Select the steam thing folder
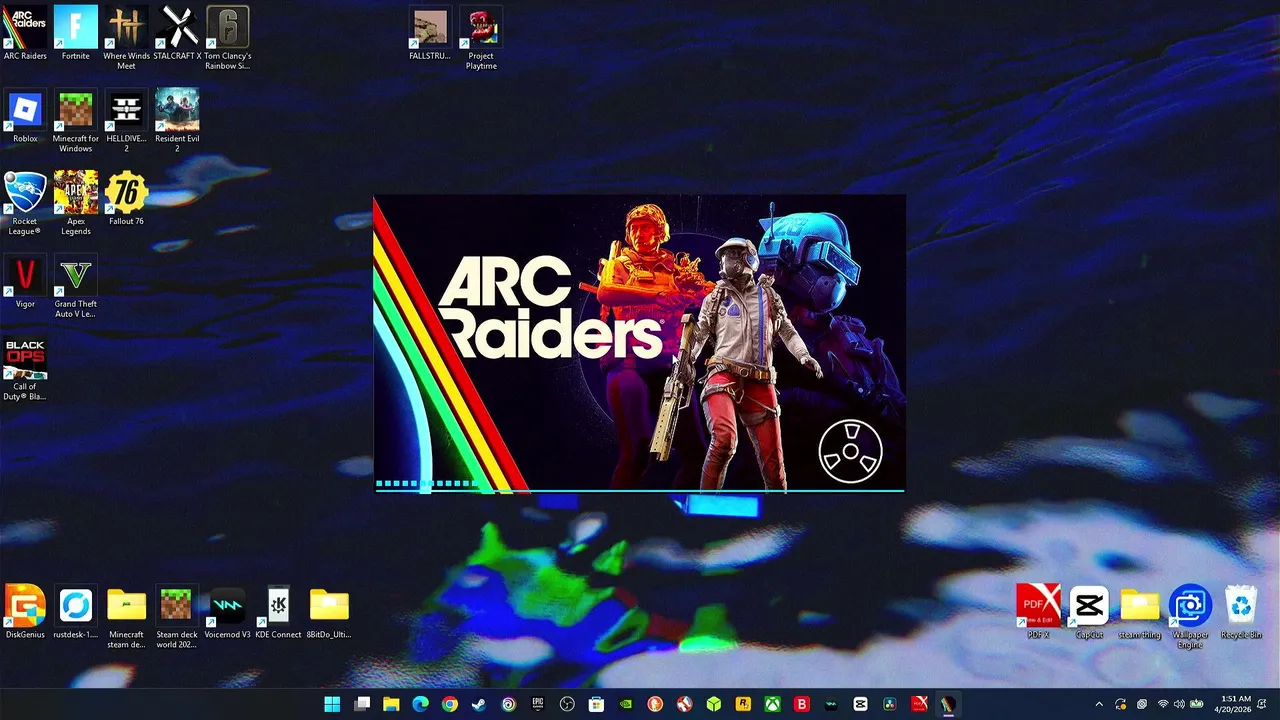The width and height of the screenshot is (1280, 720). coord(1140,612)
